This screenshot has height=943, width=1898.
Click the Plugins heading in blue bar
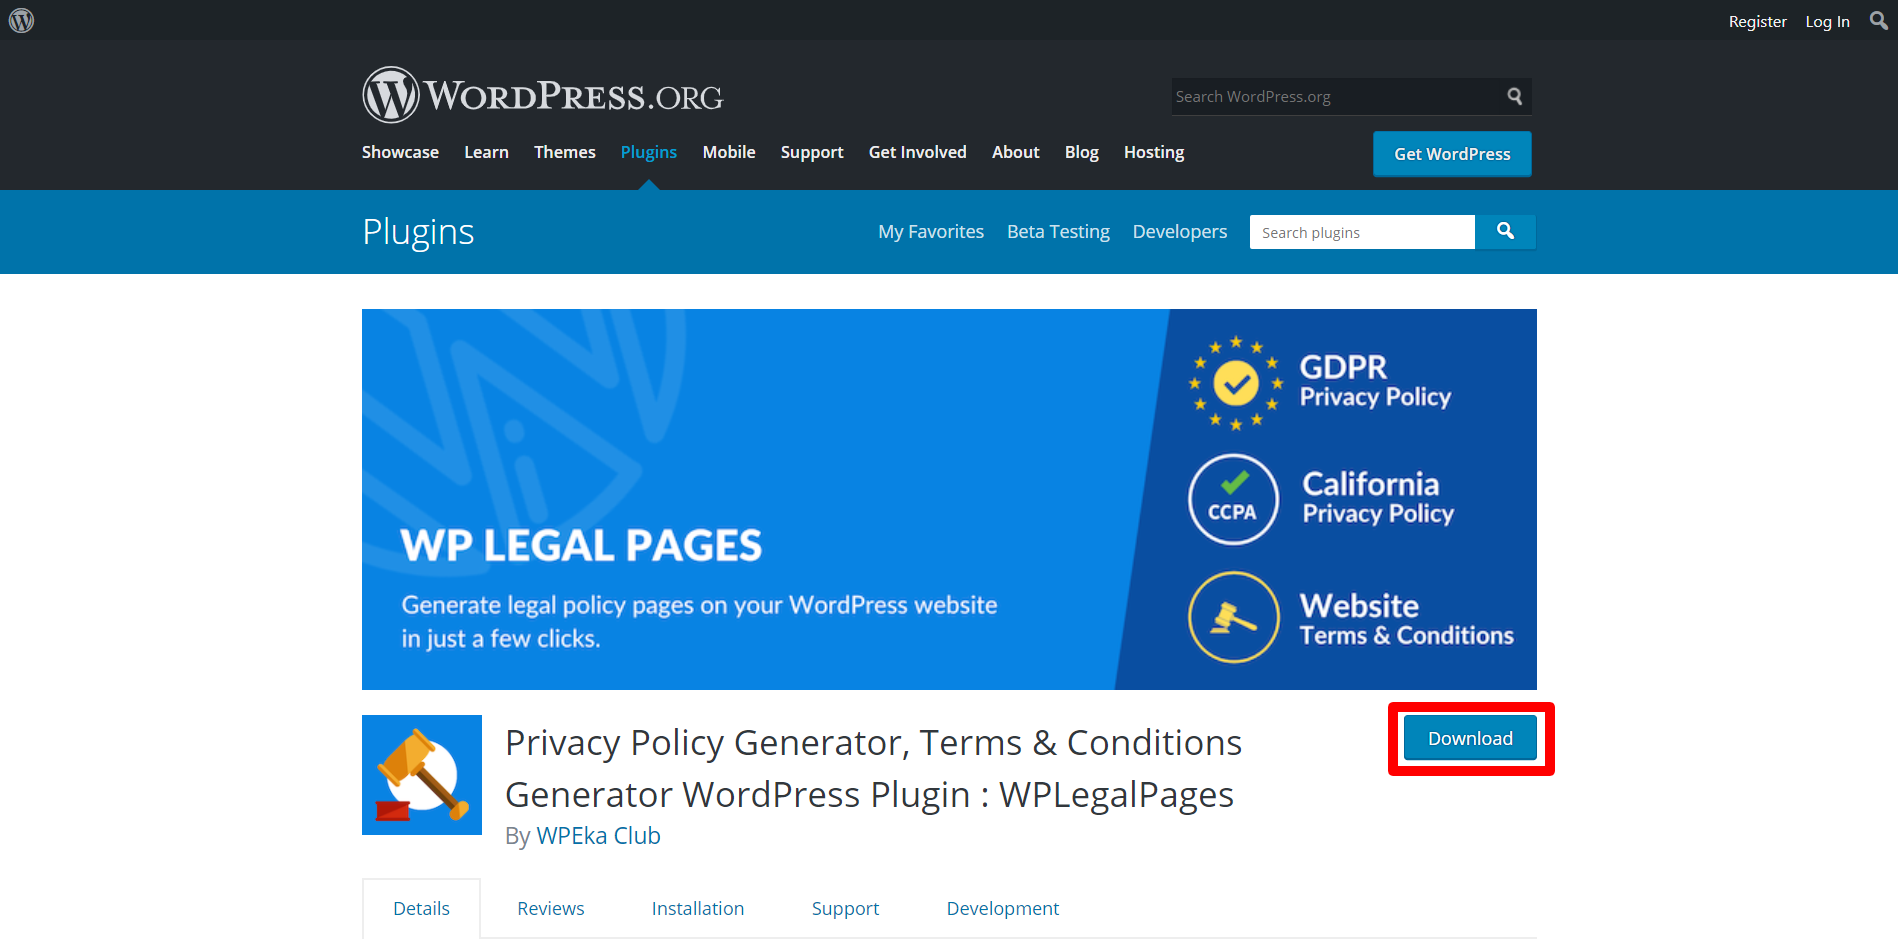point(418,232)
